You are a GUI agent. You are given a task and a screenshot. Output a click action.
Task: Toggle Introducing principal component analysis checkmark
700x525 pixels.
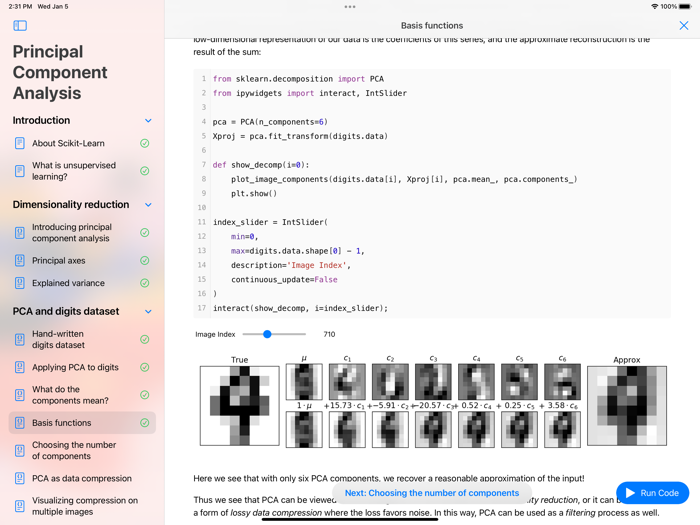[145, 233]
